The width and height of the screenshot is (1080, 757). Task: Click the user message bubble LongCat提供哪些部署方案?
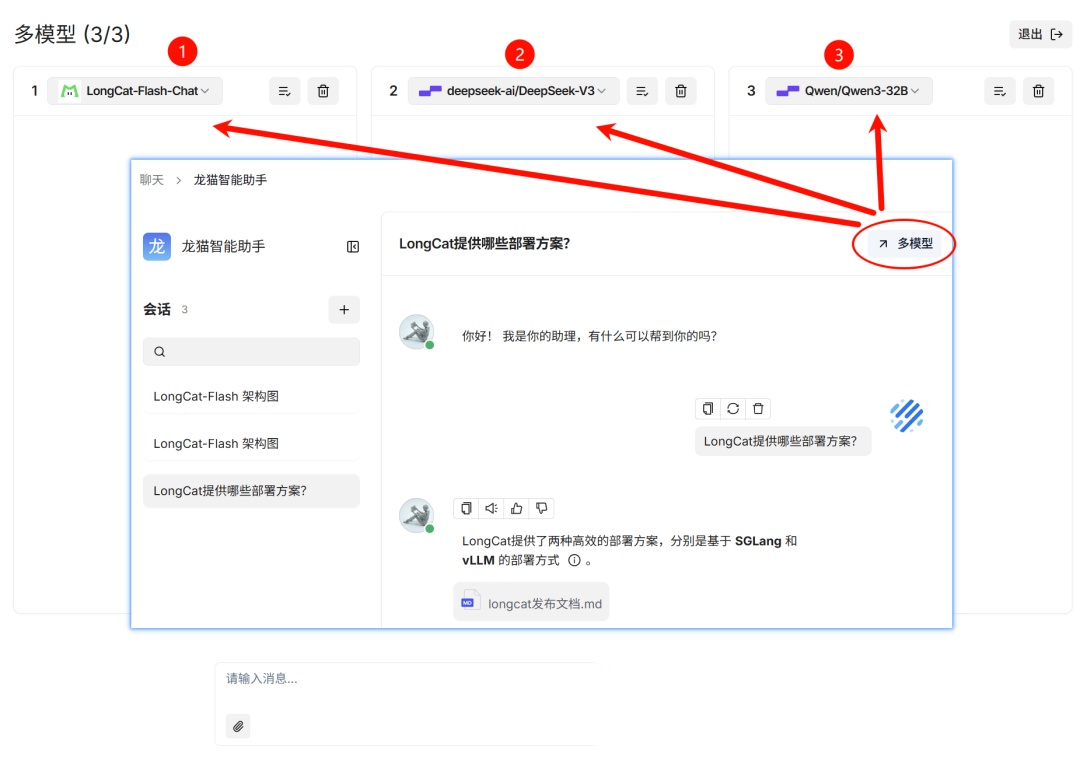coord(782,442)
